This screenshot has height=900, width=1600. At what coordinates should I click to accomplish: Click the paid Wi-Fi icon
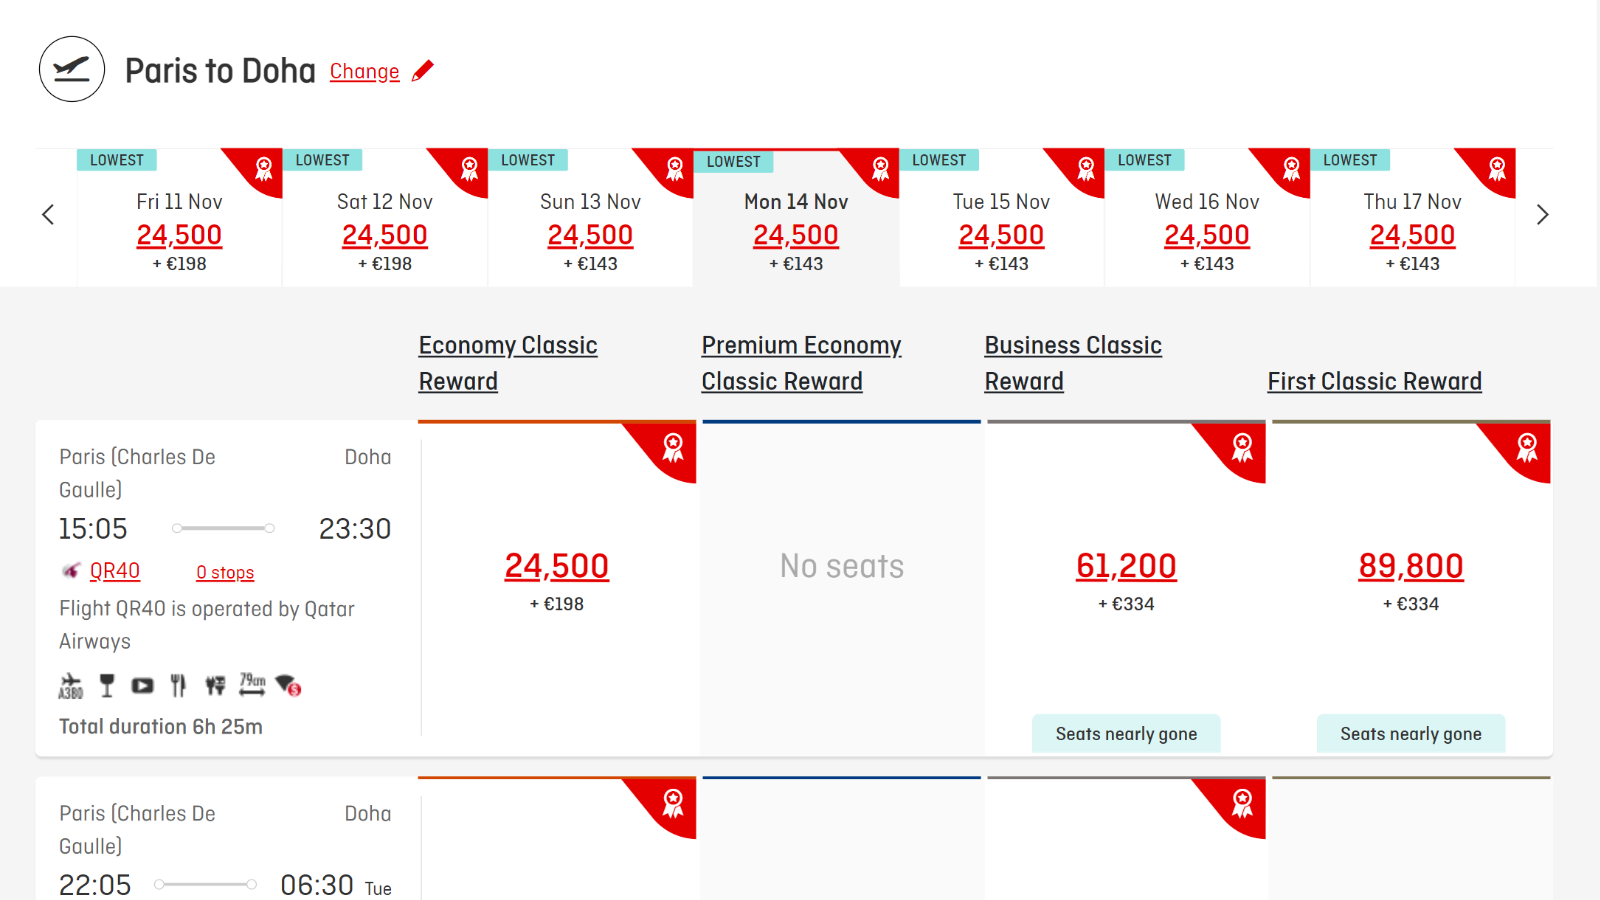[288, 685]
